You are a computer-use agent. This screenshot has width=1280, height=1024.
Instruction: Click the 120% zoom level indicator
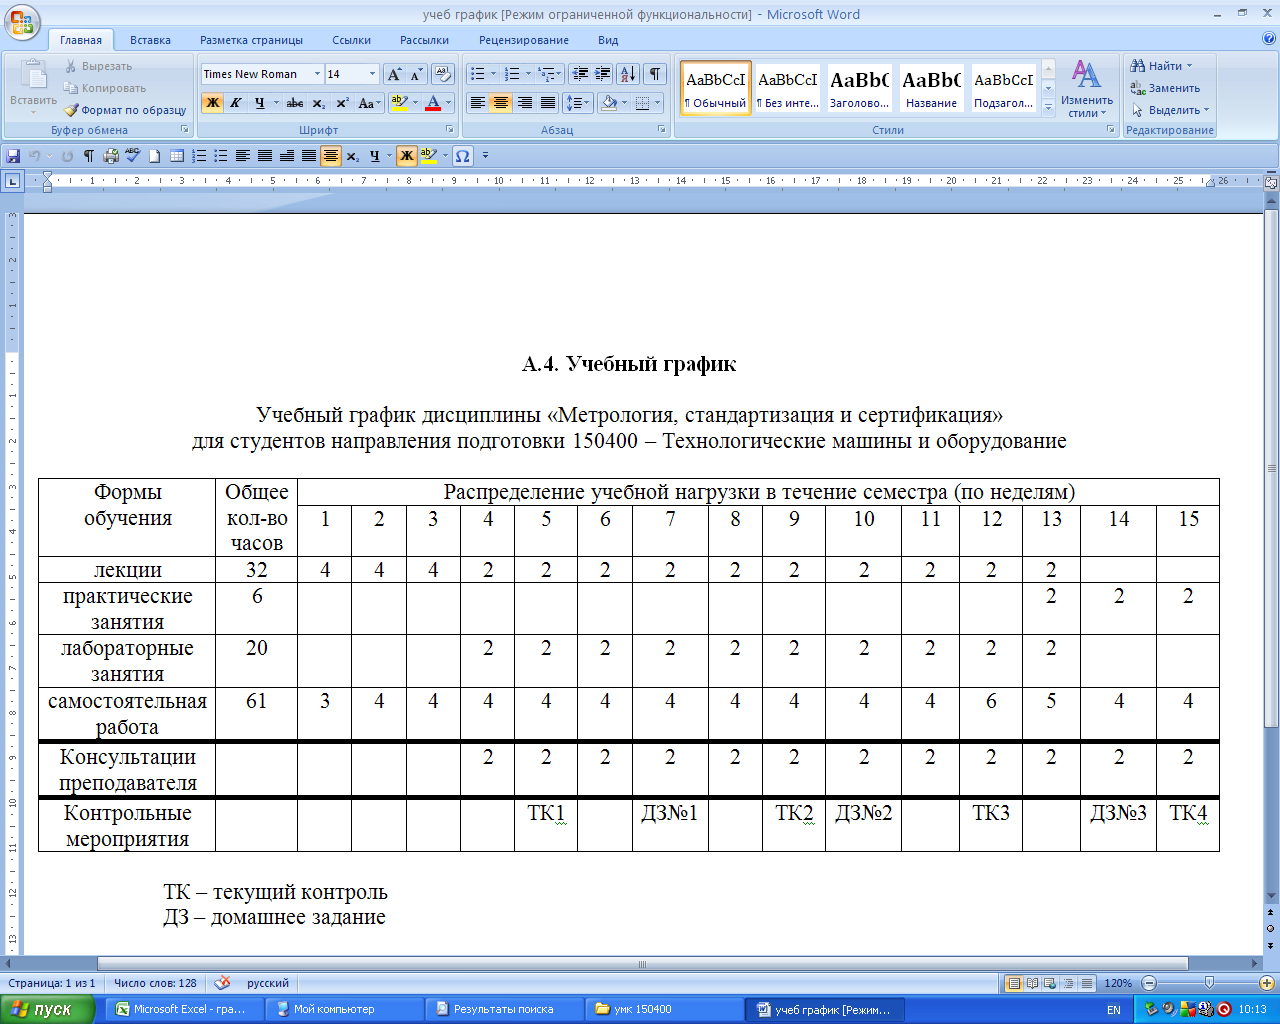point(1118,983)
